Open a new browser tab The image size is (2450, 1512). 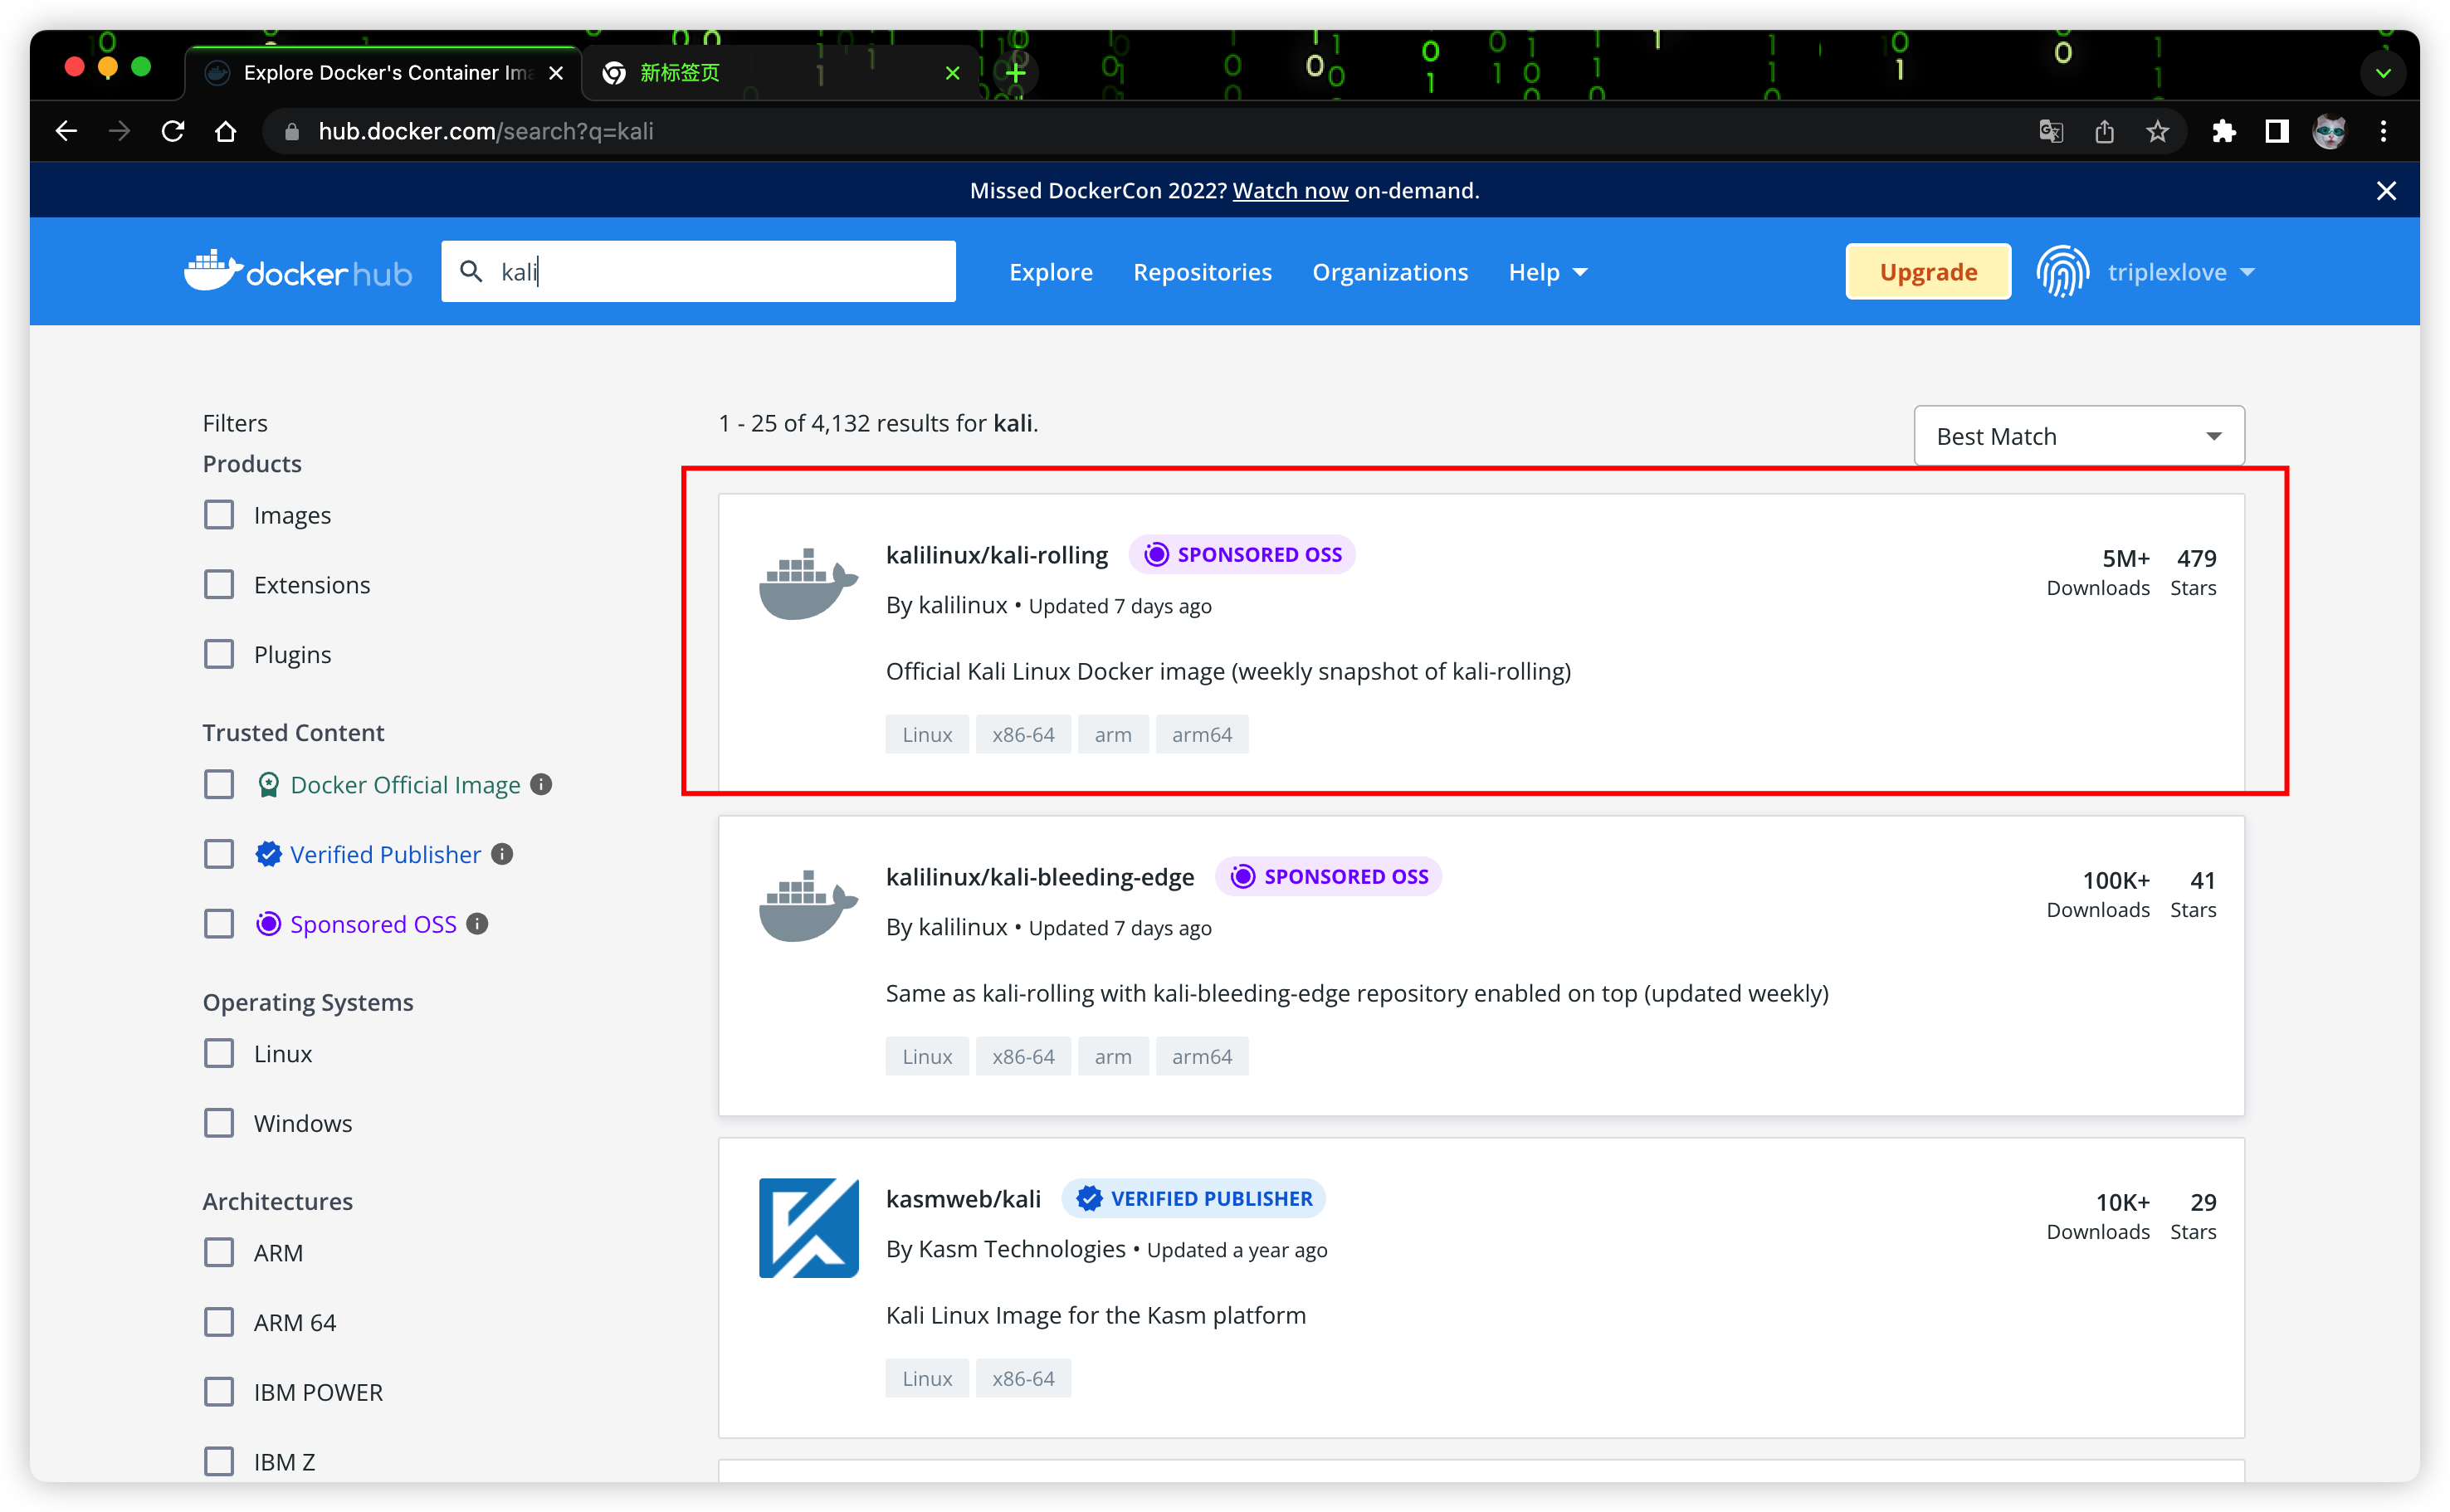click(1016, 73)
